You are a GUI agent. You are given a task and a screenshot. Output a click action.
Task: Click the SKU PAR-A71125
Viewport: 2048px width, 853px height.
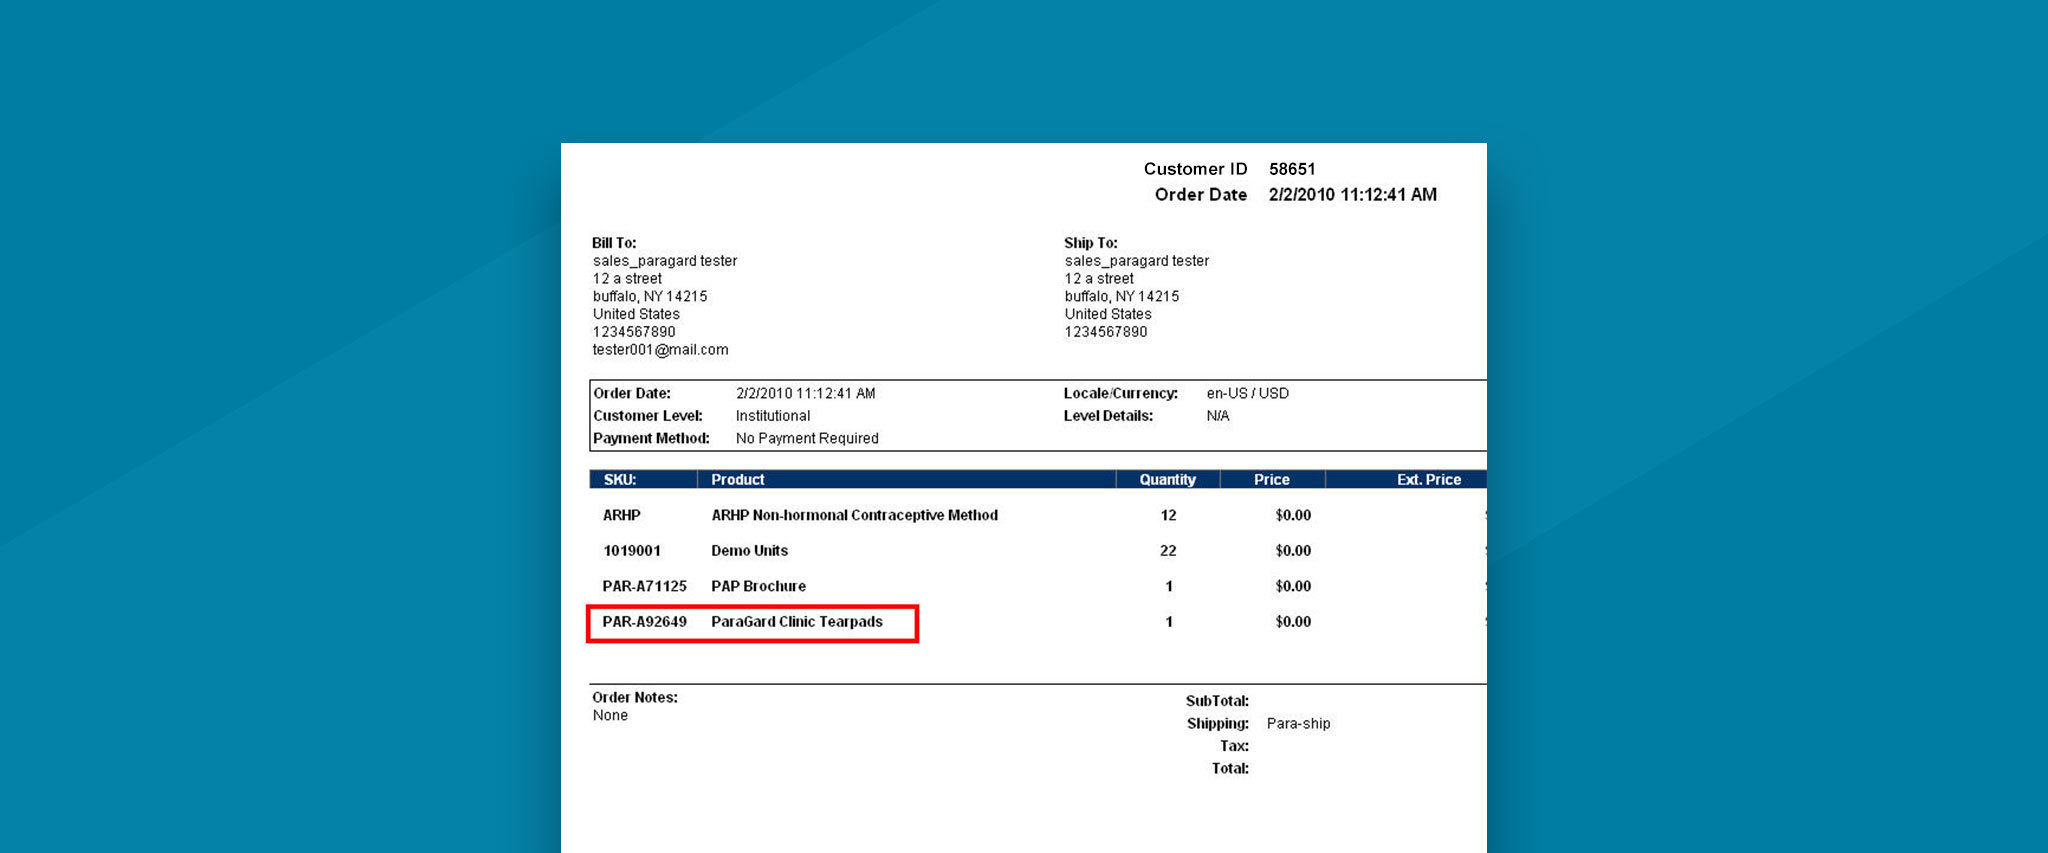pyautogui.click(x=645, y=587)
